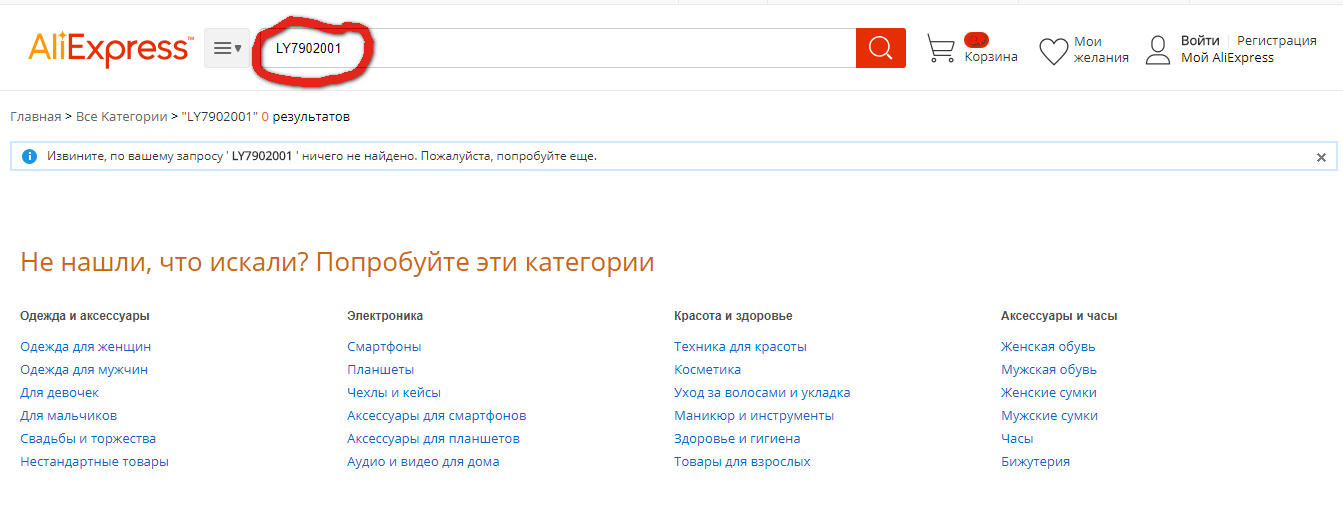Click the user profile icon
1343x524 pixels.
[x=1157, y=50]
